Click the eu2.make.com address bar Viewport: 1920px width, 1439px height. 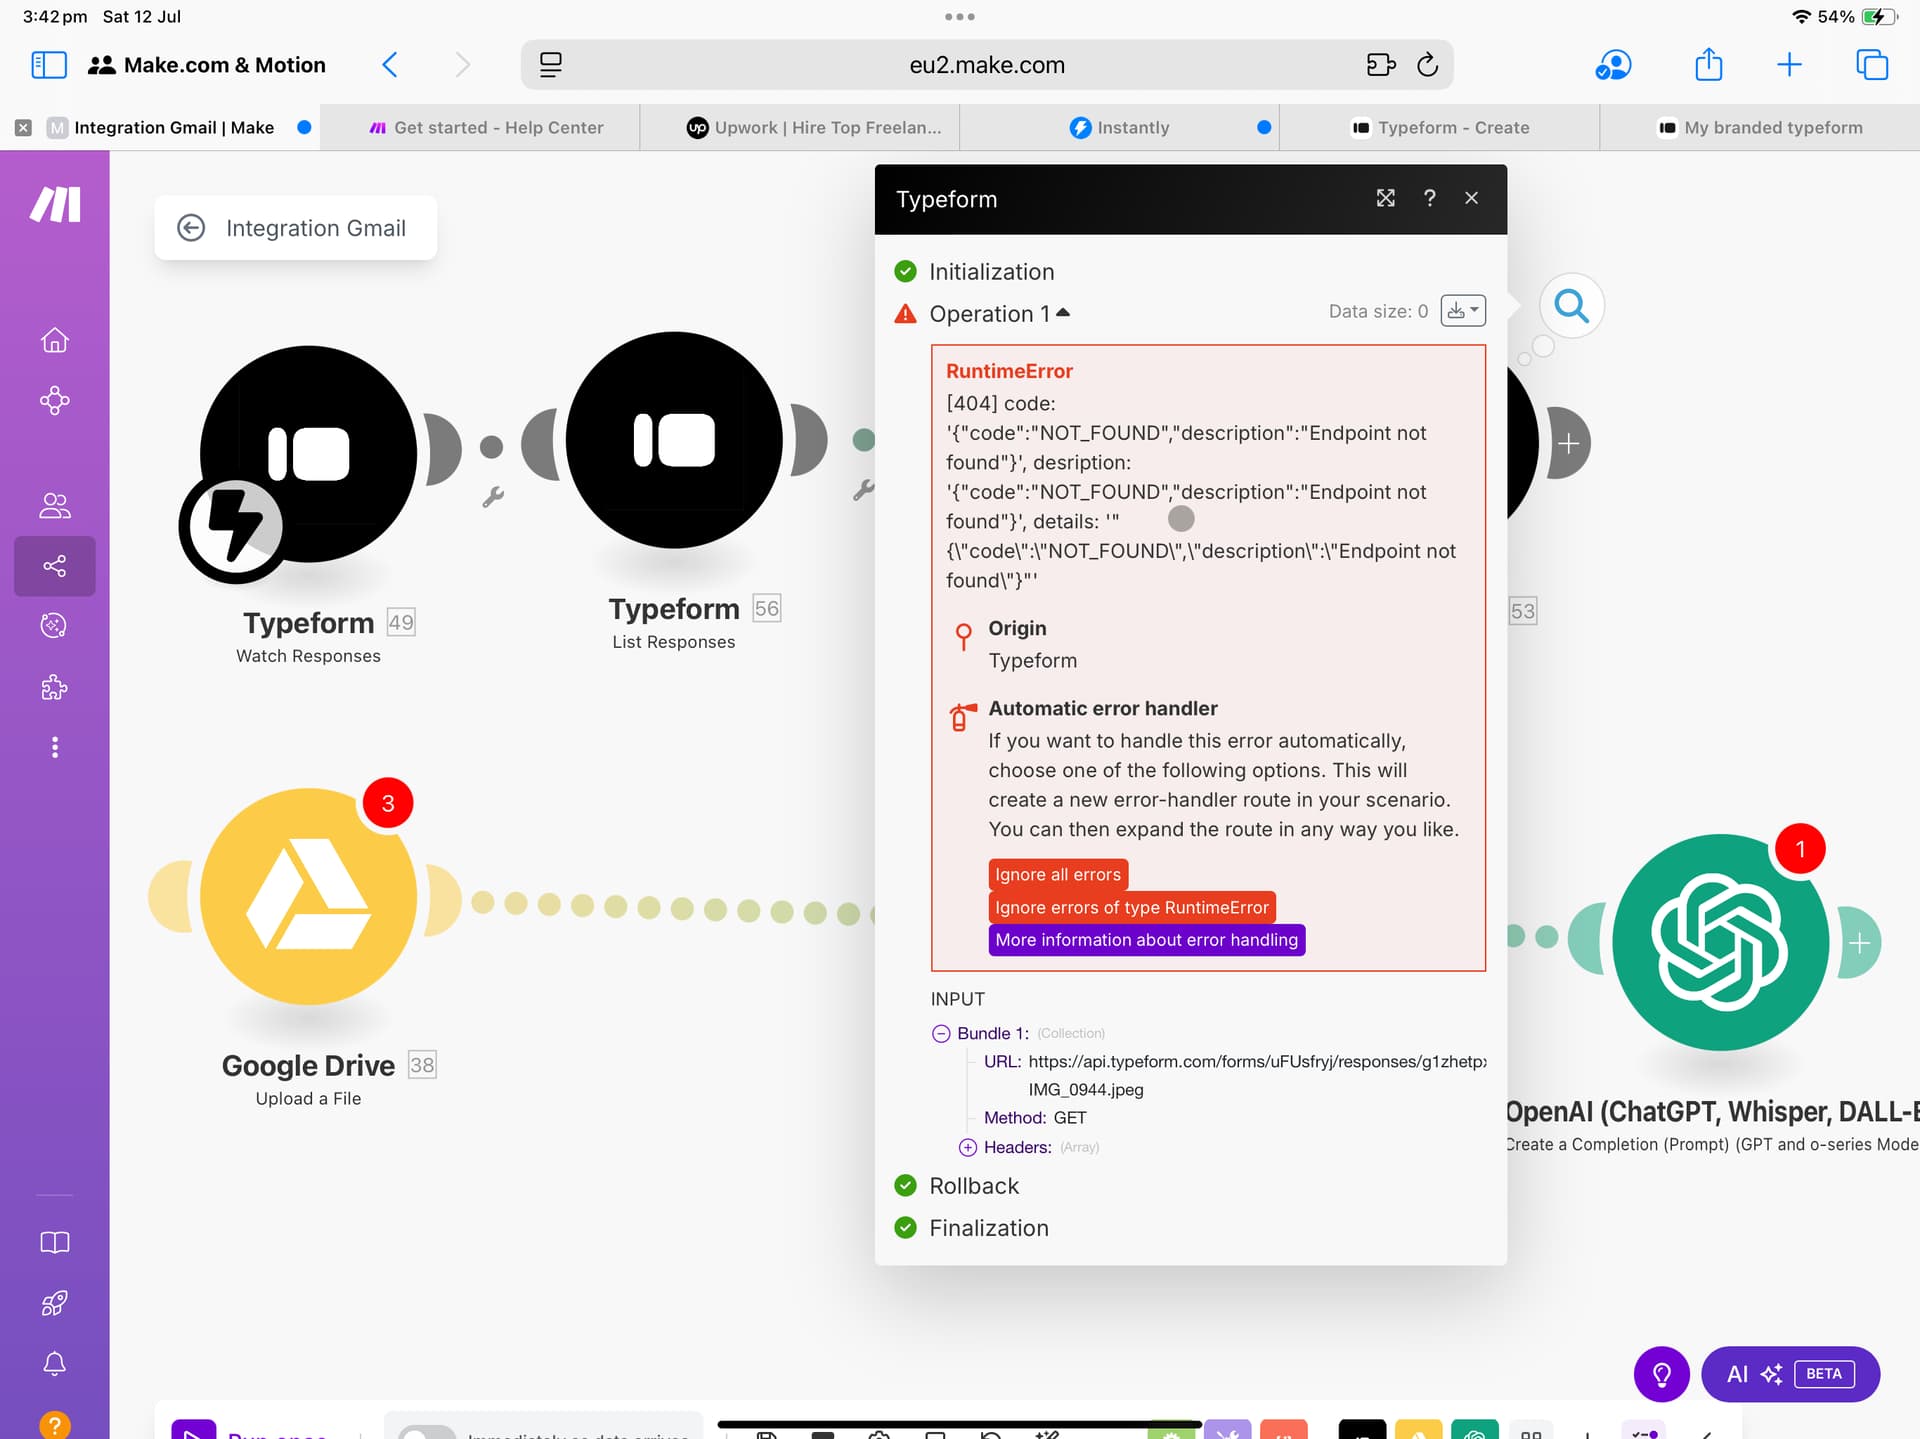pyautogui.click(x=987, y=65)
